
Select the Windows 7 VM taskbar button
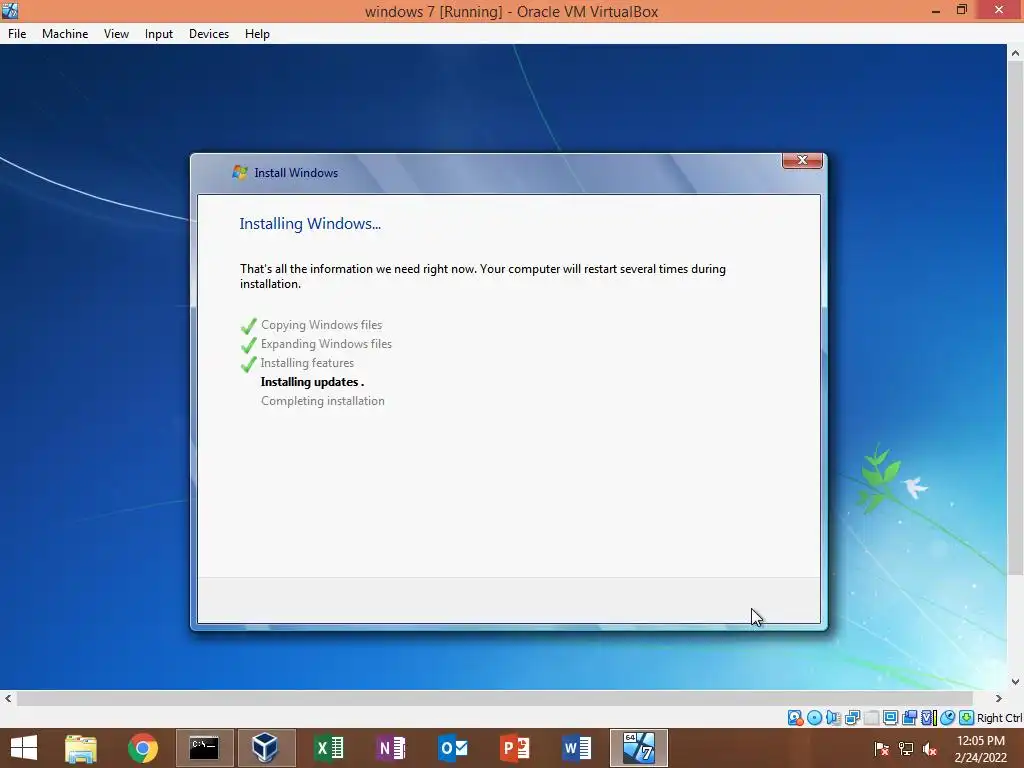pos(638,748)
